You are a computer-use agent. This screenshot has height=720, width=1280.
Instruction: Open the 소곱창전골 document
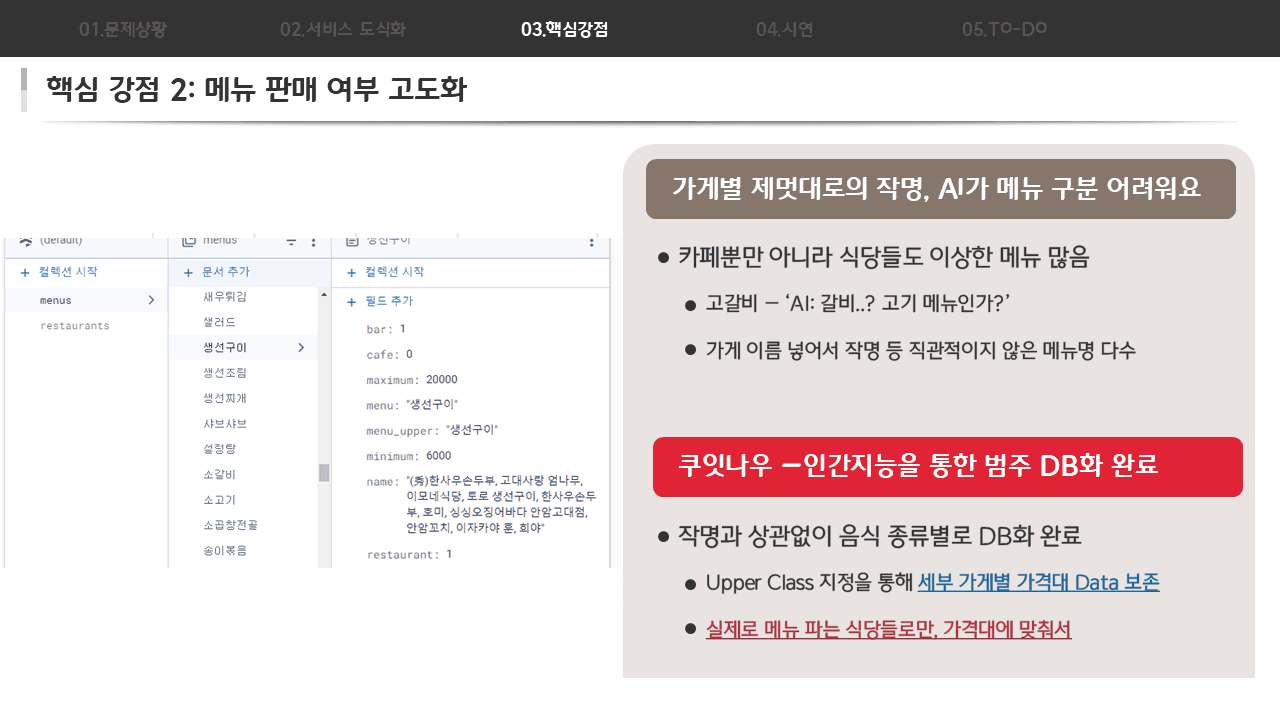coord(230,525)
